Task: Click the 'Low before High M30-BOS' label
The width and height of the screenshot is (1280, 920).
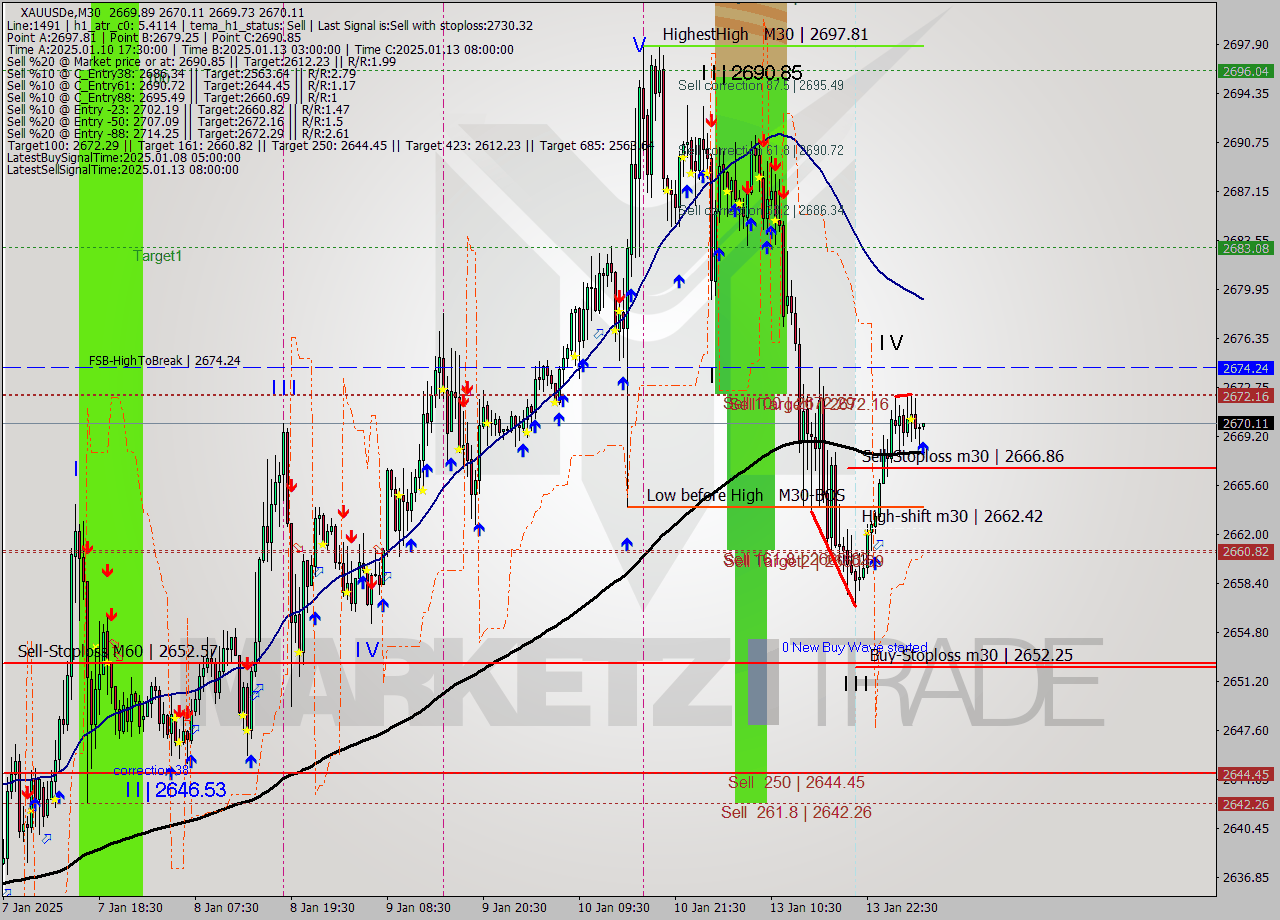Action: [745, 495]
